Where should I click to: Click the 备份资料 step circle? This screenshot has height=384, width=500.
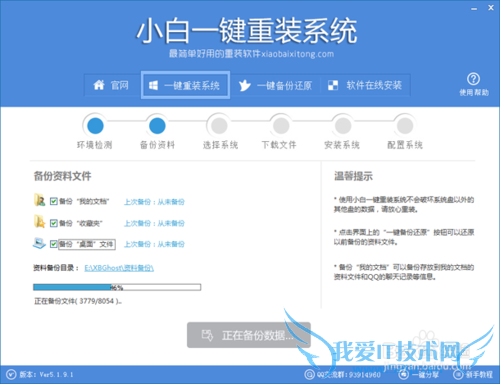pos(157,126)
